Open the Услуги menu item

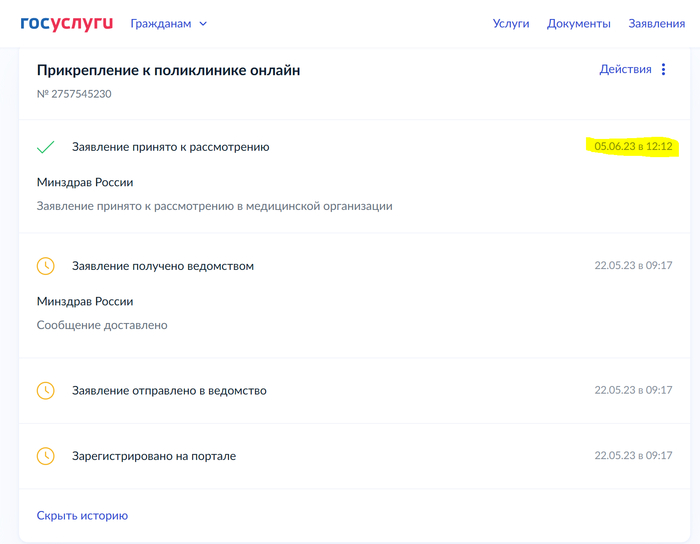511,24
